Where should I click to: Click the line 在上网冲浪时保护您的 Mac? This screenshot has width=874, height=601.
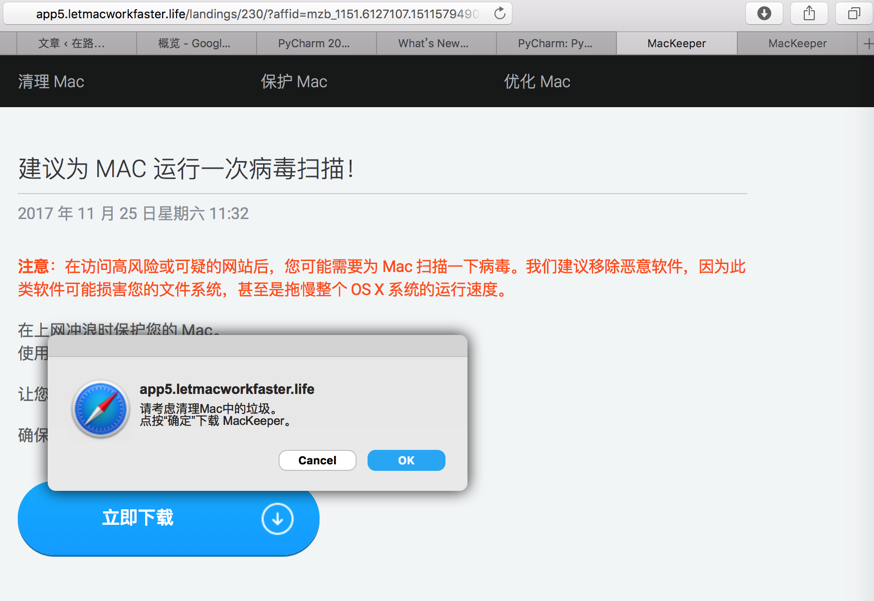click(119, 329)
